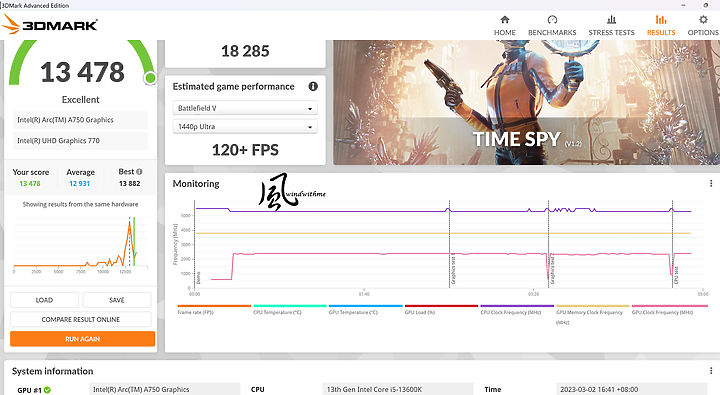This screenshot has height=395, width=720.
Task: Toggle GPU Memory Clock Frequency legend
Action: 592,314
